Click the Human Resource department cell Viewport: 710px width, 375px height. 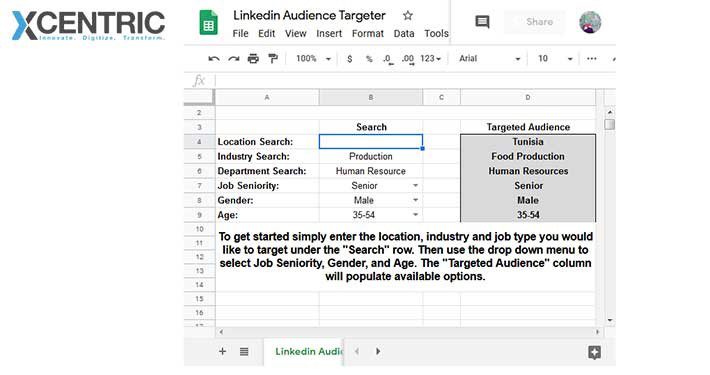click(371, 171)
